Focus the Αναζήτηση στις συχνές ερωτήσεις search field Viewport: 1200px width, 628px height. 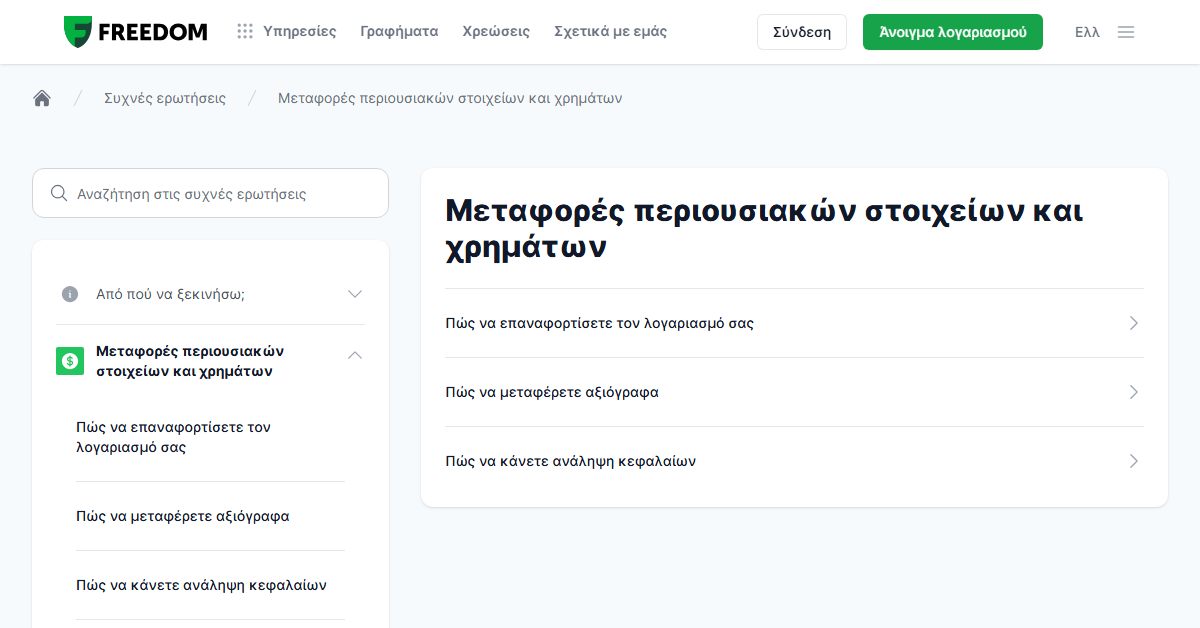[x=210, y=193]
